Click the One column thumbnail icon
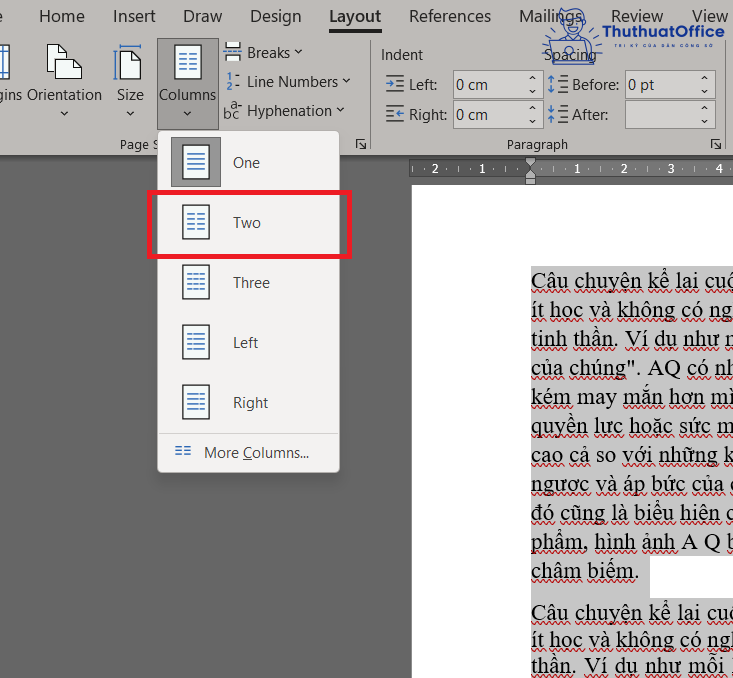The width and height of the screenshot is (733, 678). (x=196, y=162)
